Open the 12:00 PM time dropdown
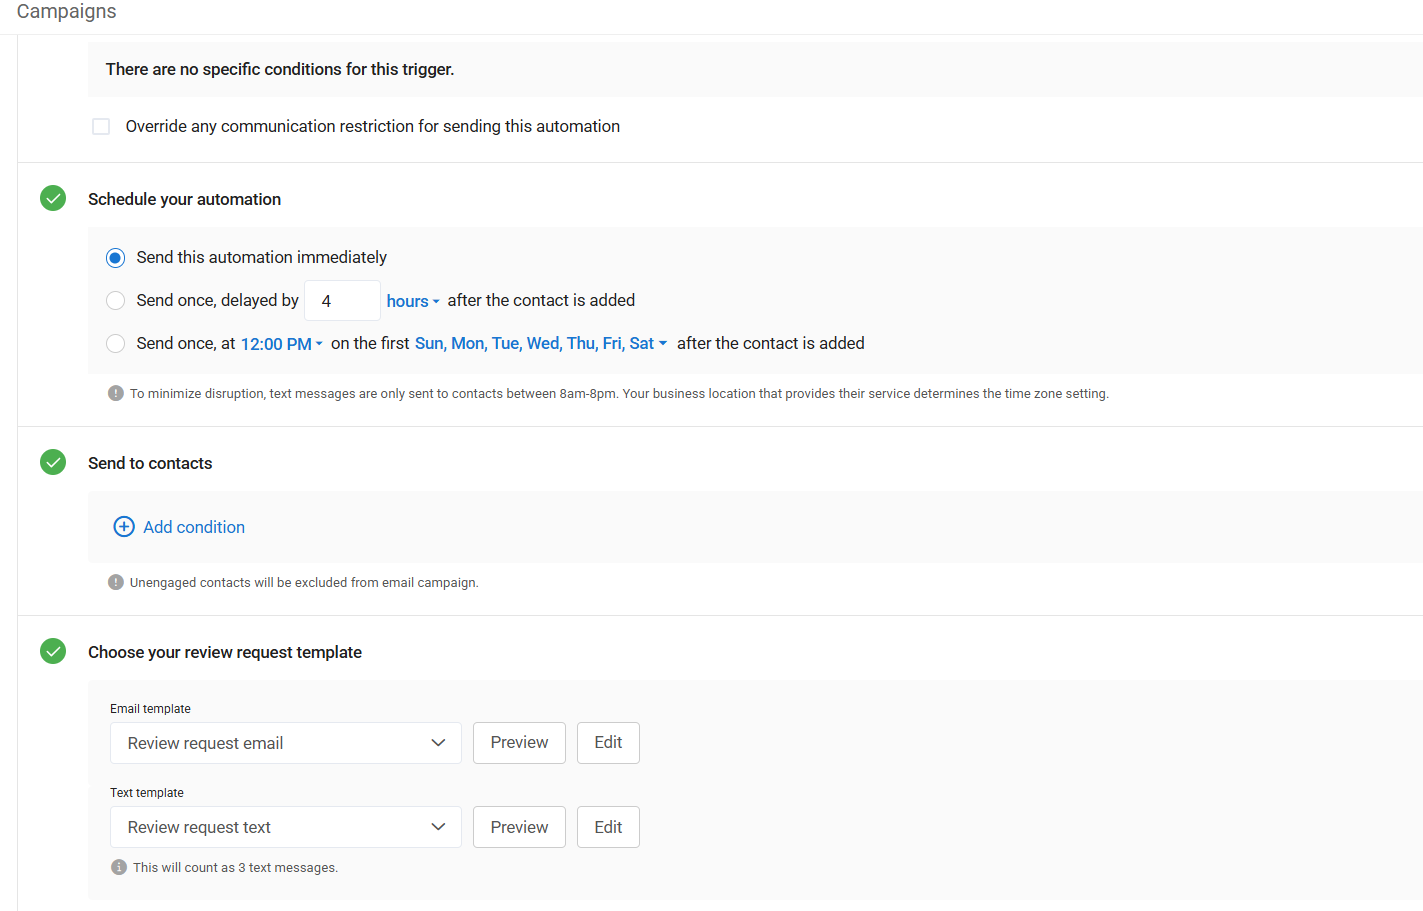This screenshot has width=1423, height=911. (282, 344)
